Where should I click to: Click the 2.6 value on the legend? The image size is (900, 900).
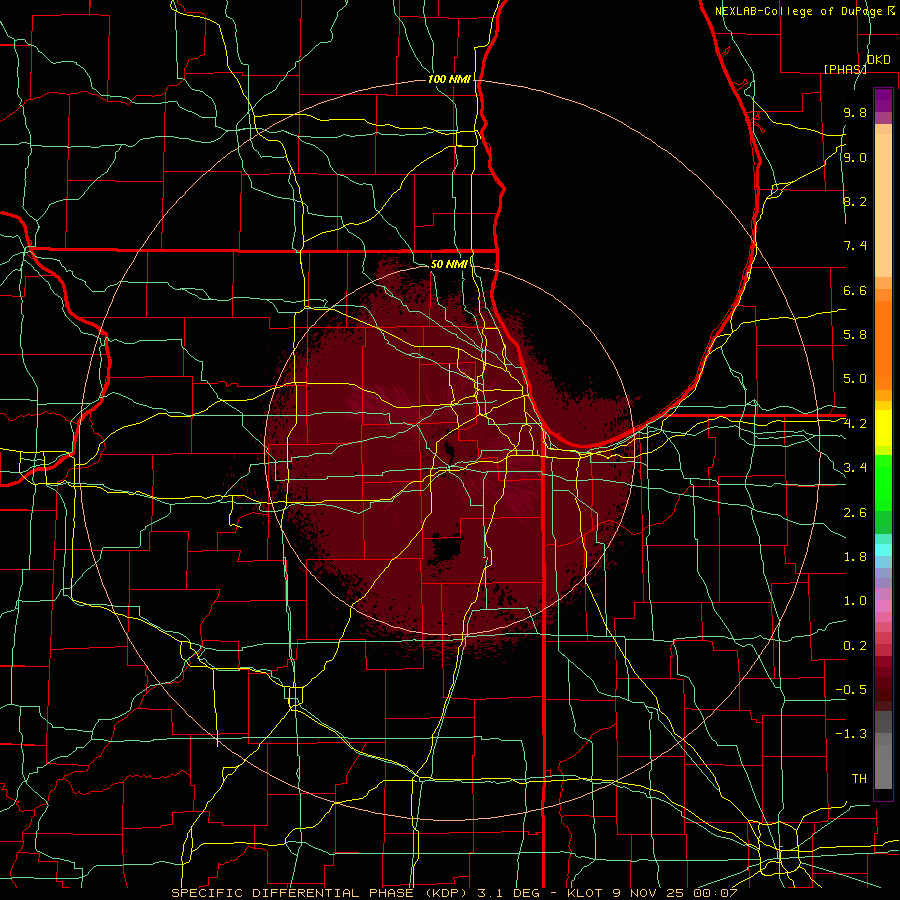point(855,513)
